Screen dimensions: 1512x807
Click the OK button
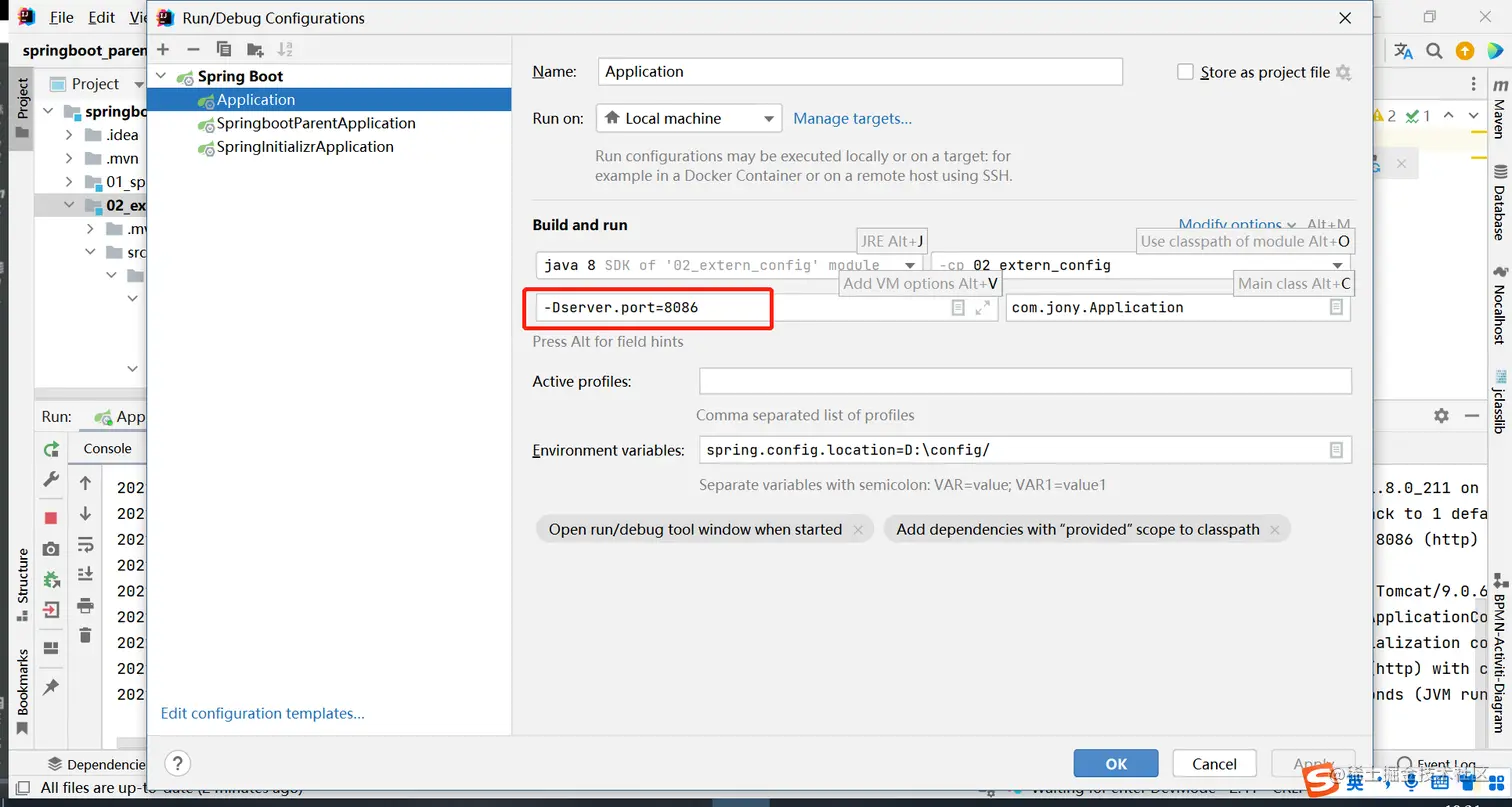(1116, 763)
